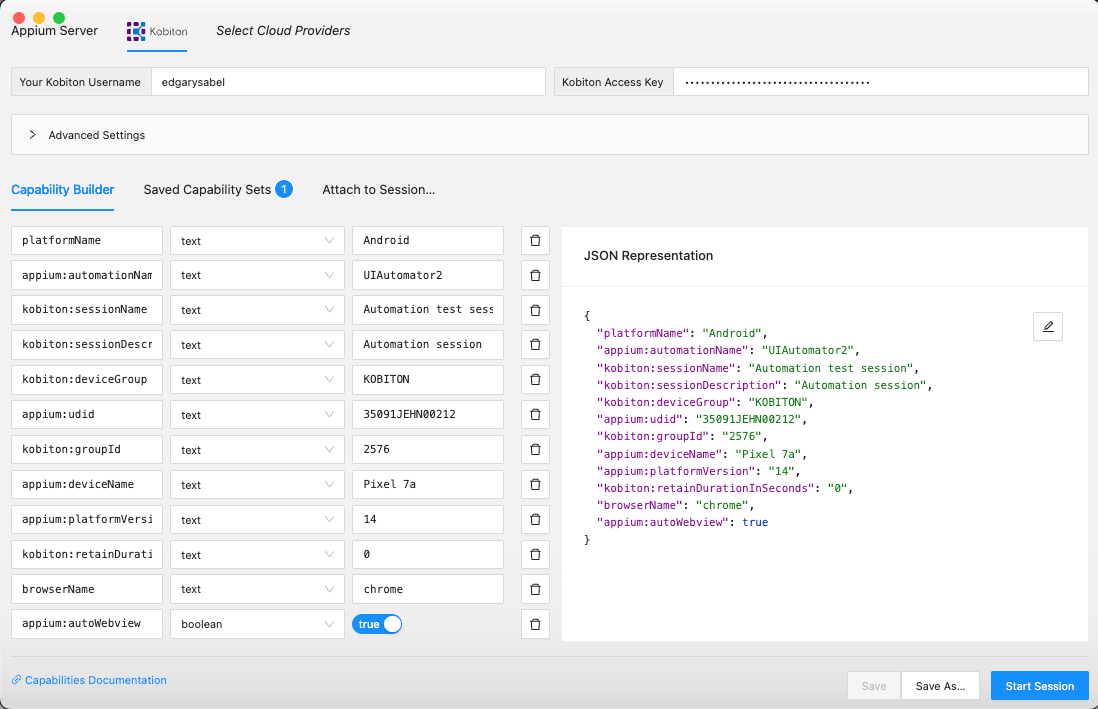Image resolution: width=1098 pixels, height=709 pixels.
Task: Click the Start Session button
Action: pyautogui.click(x=1039, y=686)
